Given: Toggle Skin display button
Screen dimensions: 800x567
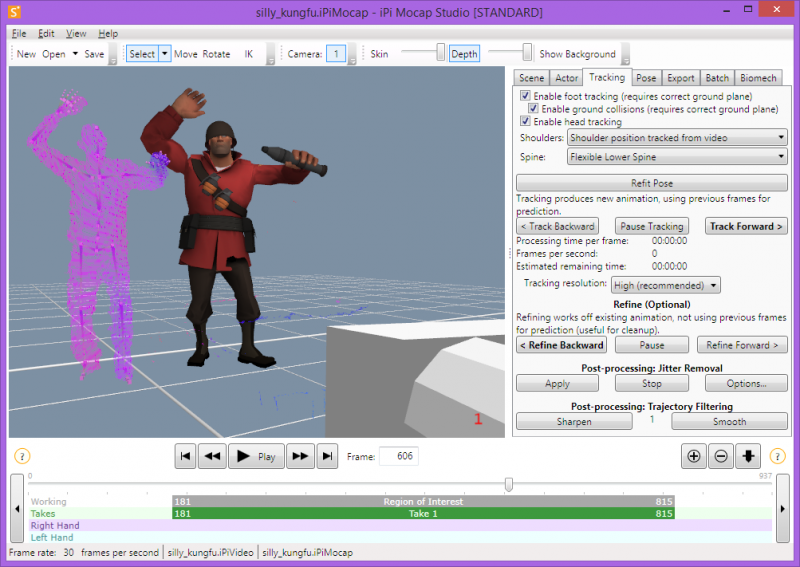Looking at the screenshot, I should tap(379, 54).
